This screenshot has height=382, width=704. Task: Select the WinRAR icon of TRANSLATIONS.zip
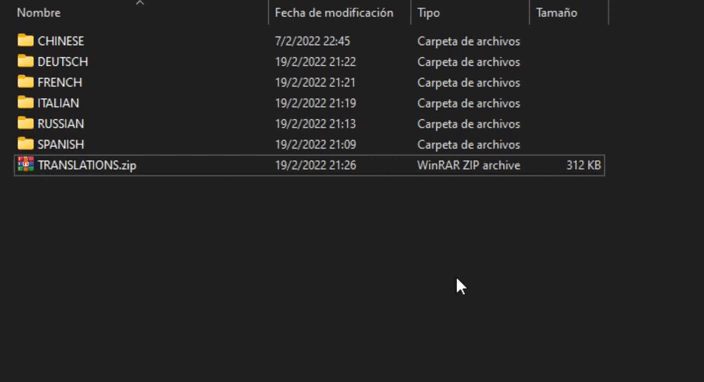click(x=26, y=164)
